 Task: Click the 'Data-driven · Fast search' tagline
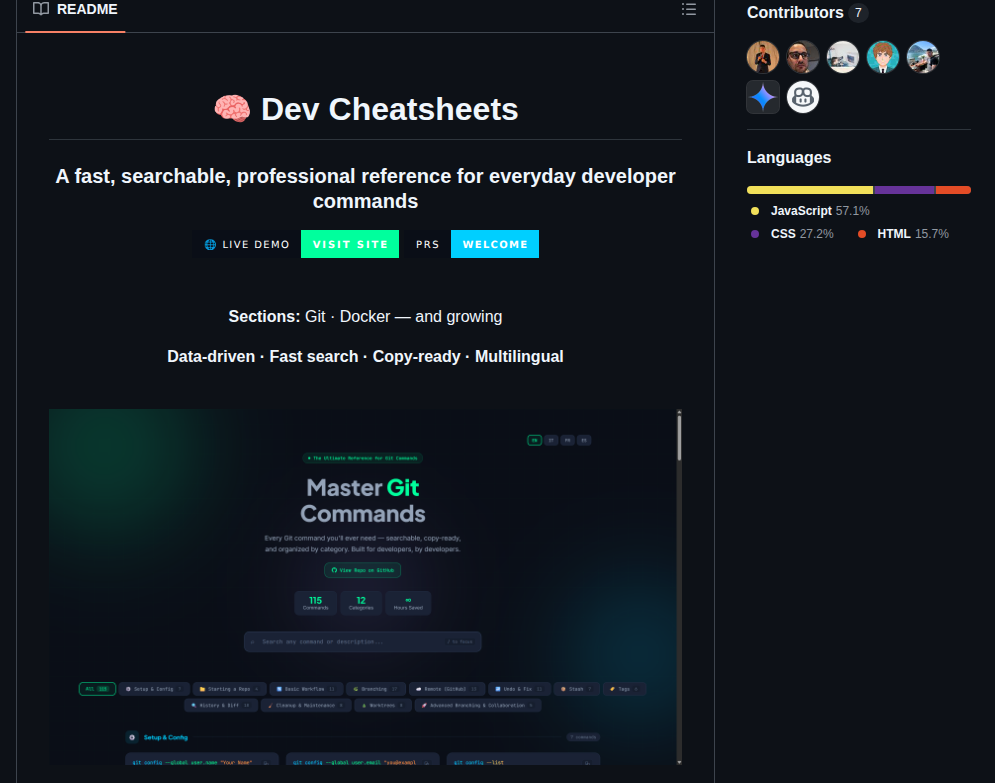pyautogui.click(x=366, y=357)
